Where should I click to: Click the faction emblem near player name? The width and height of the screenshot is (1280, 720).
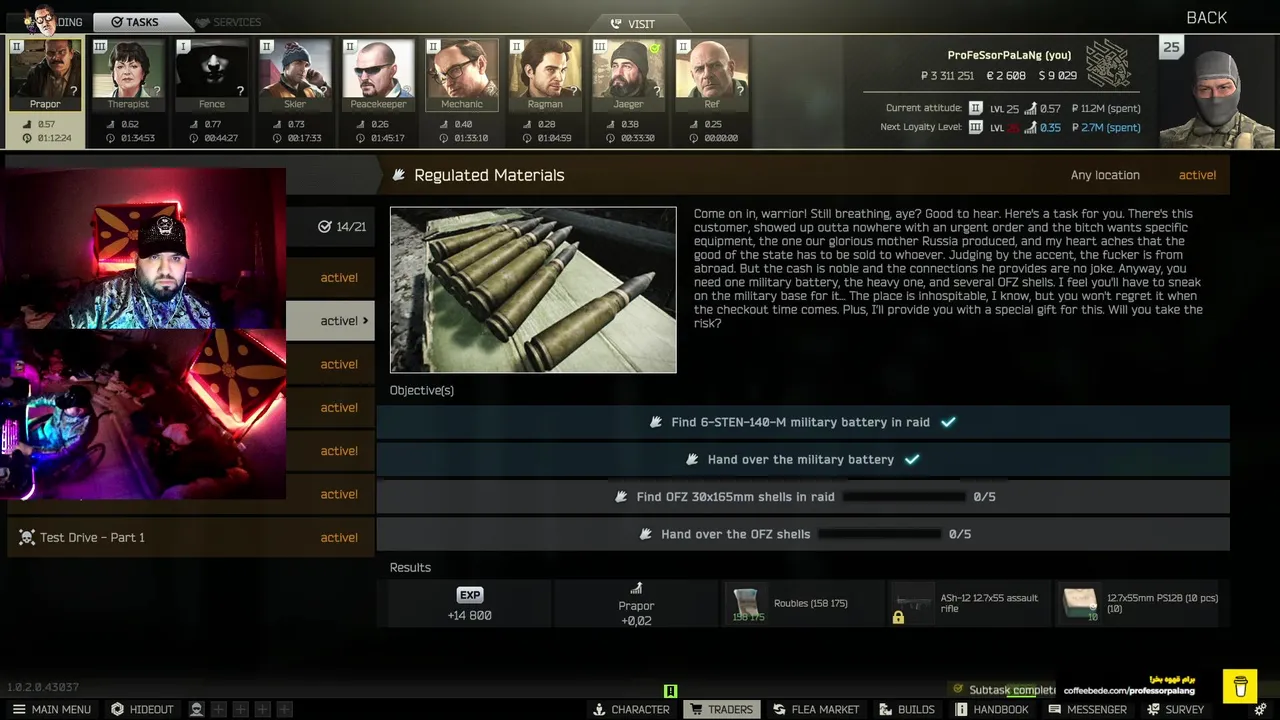(1108, 64)
